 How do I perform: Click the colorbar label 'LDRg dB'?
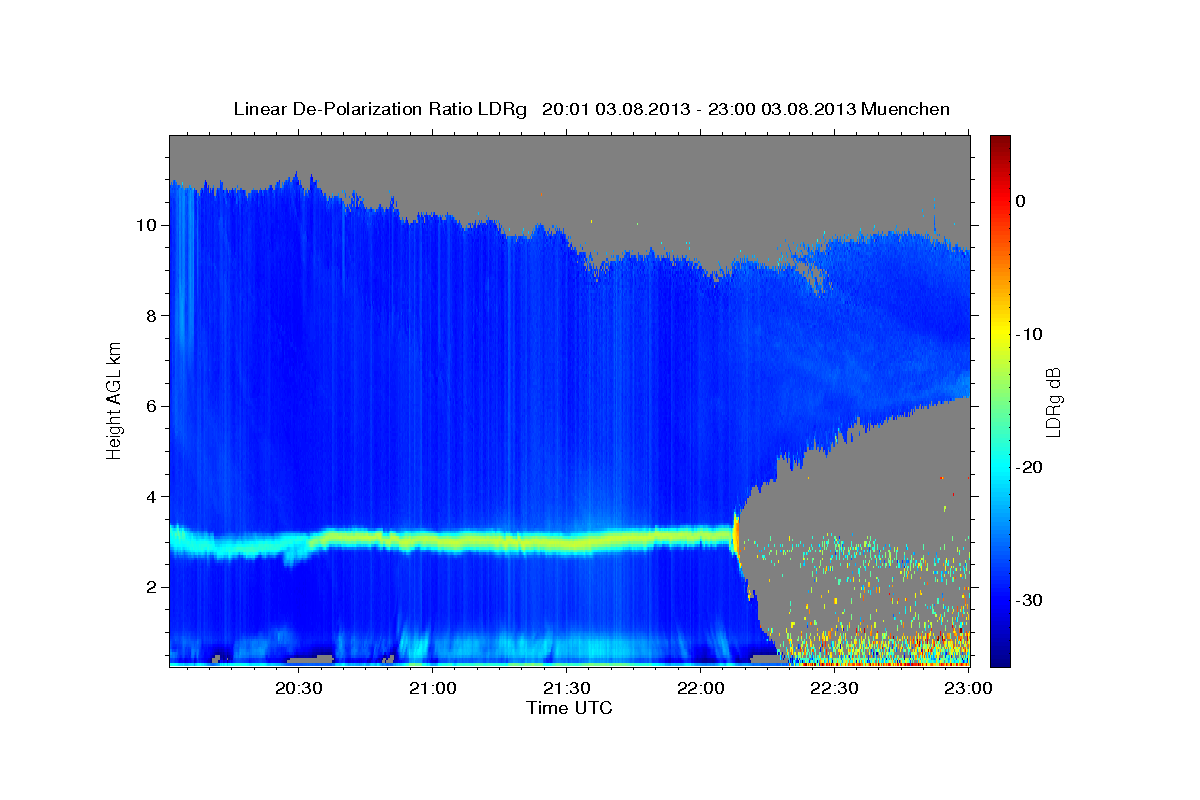[1053, 400]
